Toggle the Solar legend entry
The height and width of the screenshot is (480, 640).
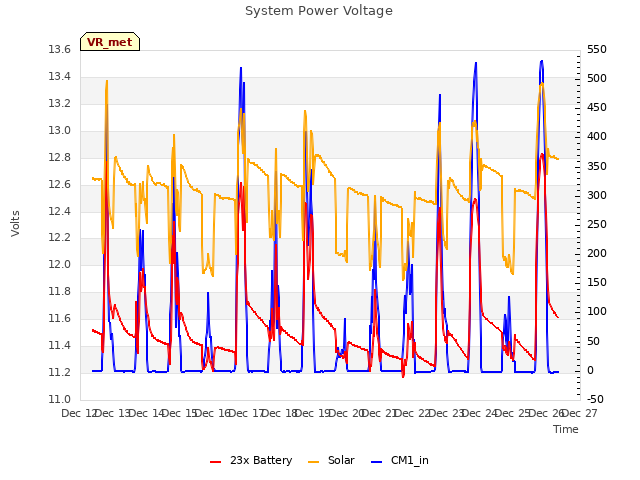click(x=331, y=460)
